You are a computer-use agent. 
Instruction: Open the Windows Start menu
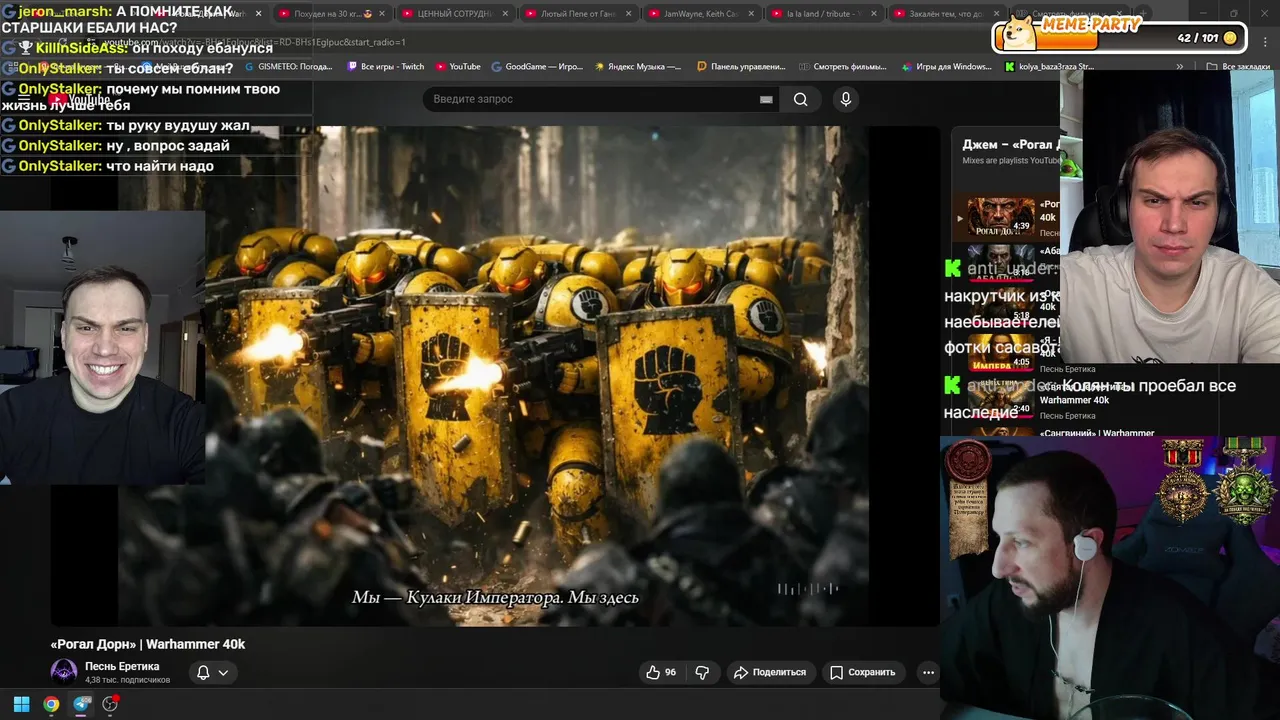pyautogui.click(x=21, y=704)
